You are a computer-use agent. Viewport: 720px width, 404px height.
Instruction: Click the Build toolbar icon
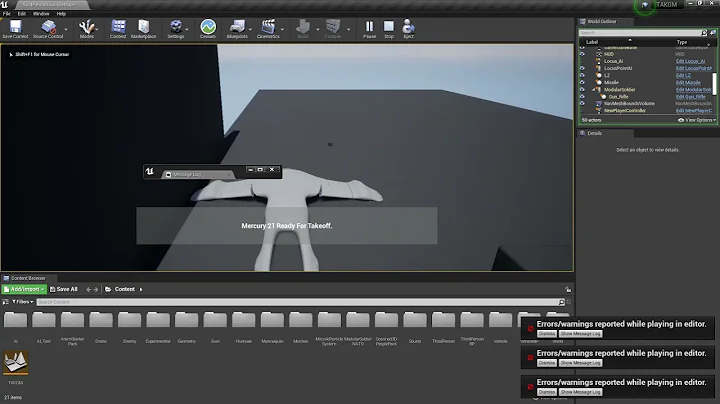[x=303, y=28]
